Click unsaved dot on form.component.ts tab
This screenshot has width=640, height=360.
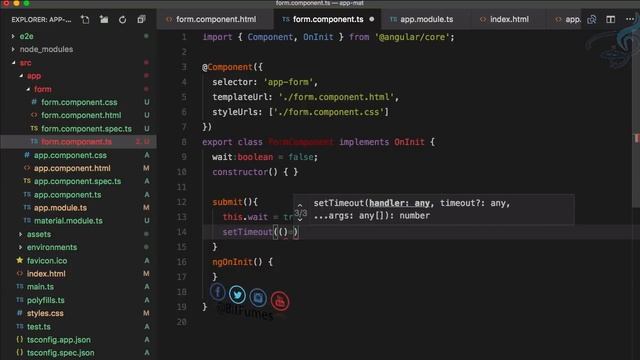coord(371,19)
